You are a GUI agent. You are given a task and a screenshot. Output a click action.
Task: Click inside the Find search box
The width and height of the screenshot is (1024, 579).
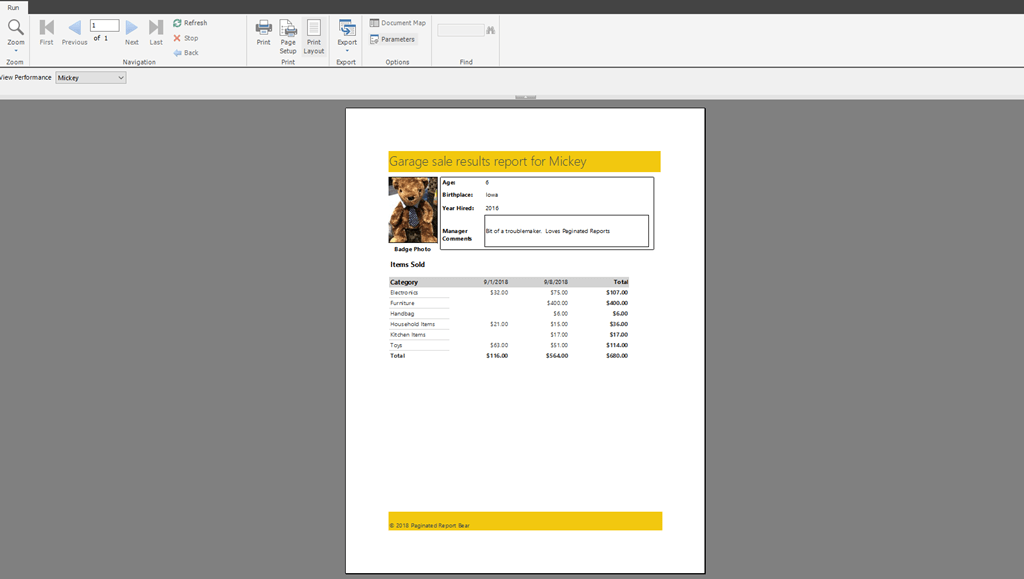point(459,29)
